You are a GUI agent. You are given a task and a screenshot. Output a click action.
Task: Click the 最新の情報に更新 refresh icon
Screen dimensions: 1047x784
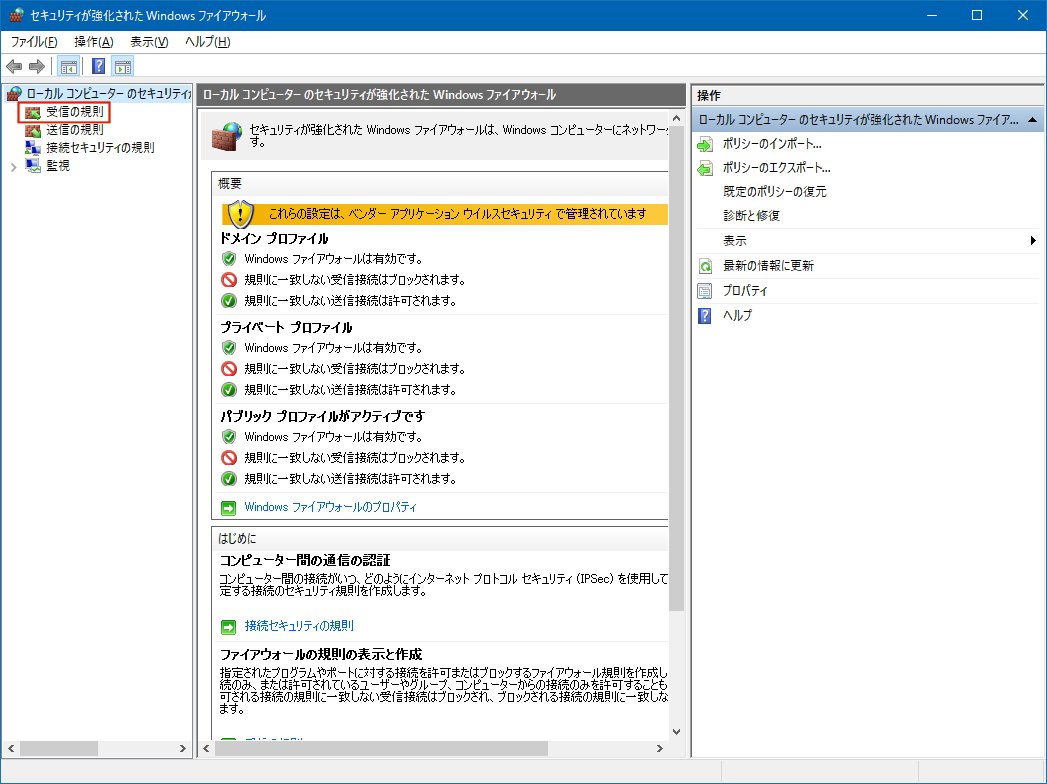coord(705,266)
